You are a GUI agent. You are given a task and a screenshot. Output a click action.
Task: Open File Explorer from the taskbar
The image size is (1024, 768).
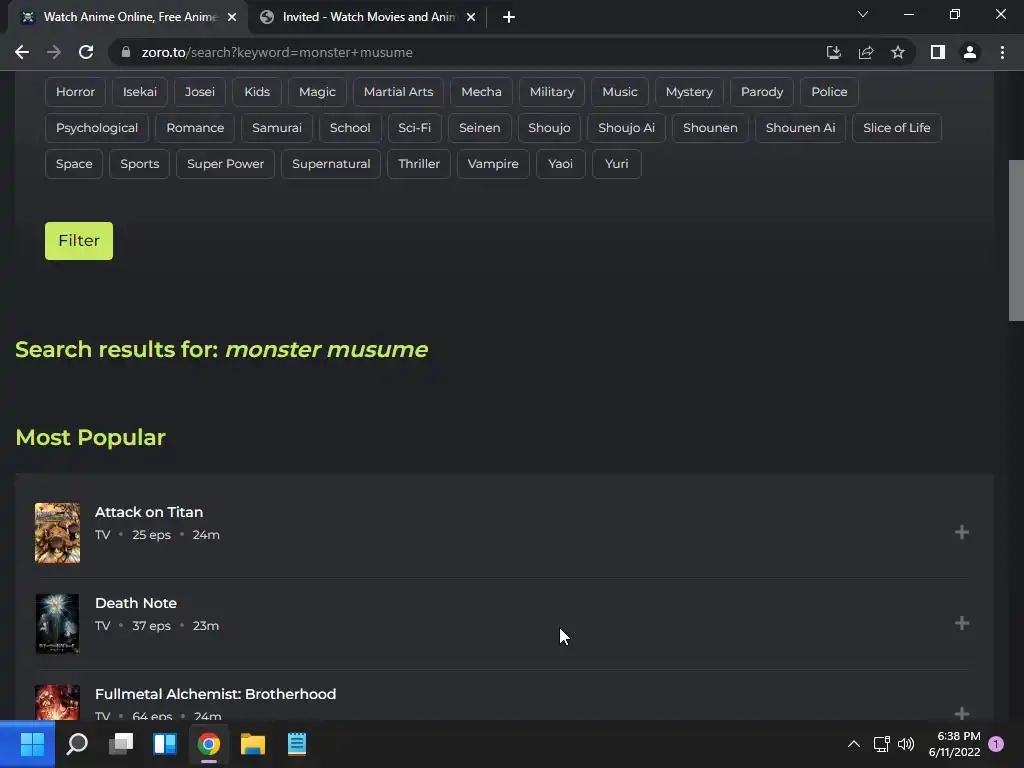coord(253,744)
